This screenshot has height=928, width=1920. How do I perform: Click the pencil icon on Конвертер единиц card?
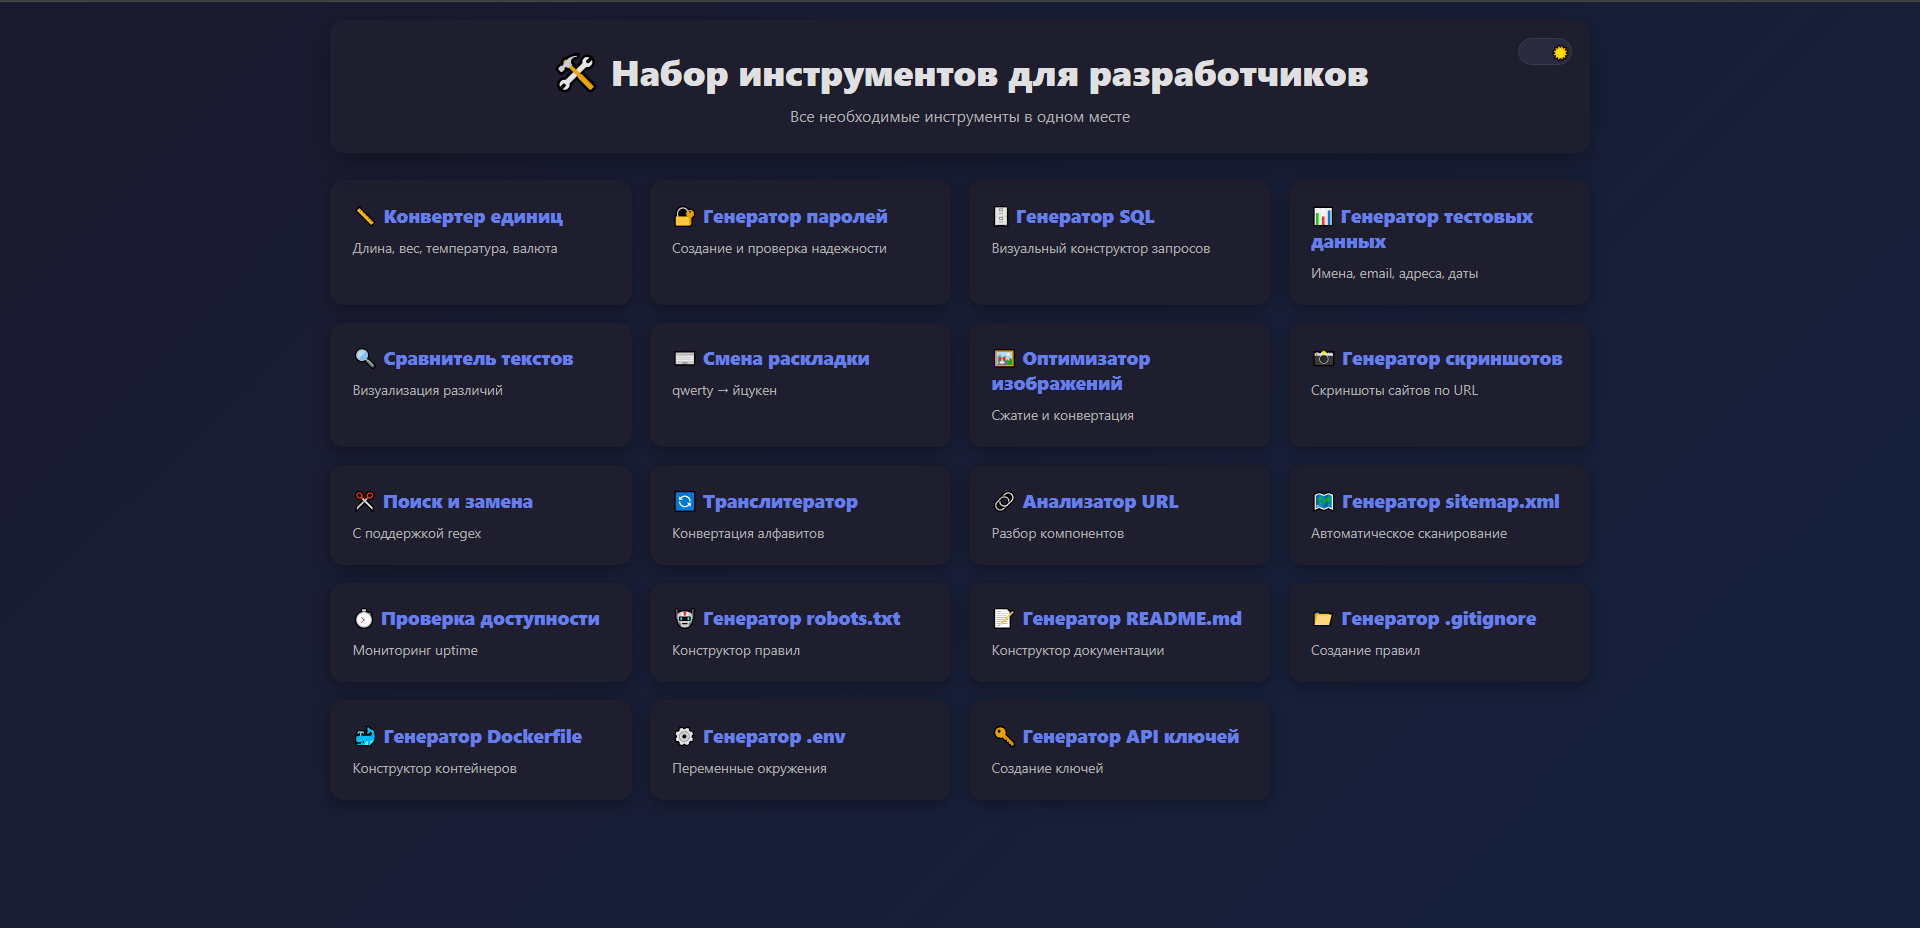coord(366,216)
